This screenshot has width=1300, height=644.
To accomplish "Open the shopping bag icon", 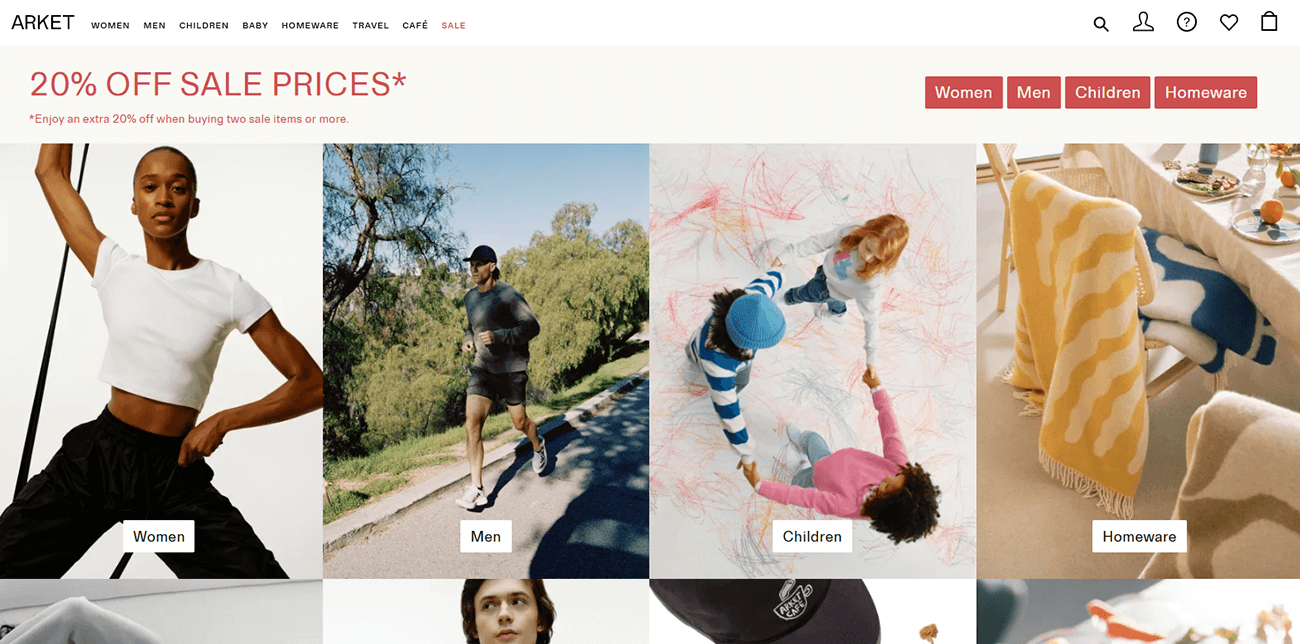I will 1269,21.
